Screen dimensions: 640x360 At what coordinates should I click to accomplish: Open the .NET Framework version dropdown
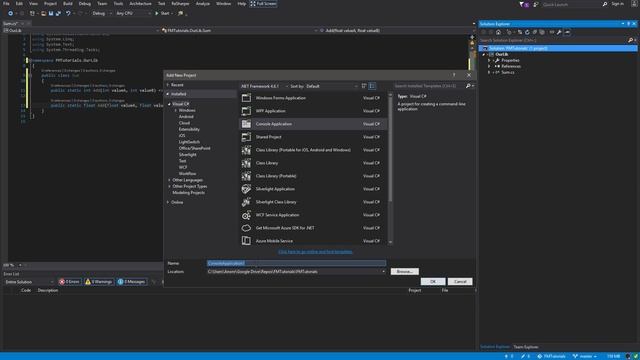[264, 86]
